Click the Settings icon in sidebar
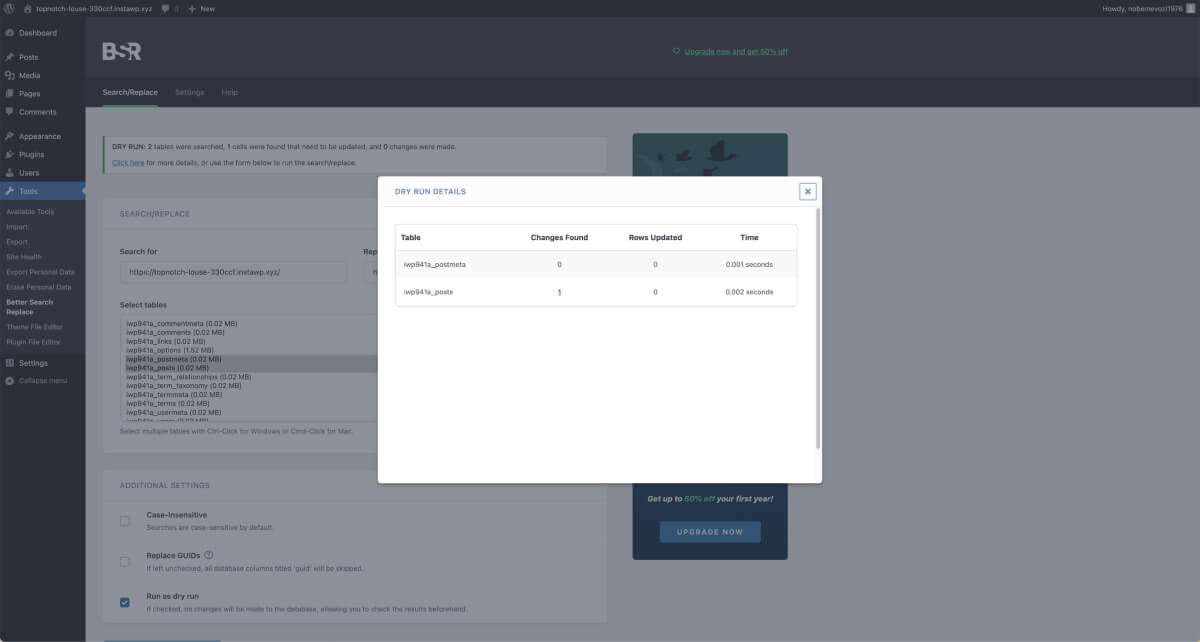This screenshot has height=642, width=1200. tap(9, 363)
